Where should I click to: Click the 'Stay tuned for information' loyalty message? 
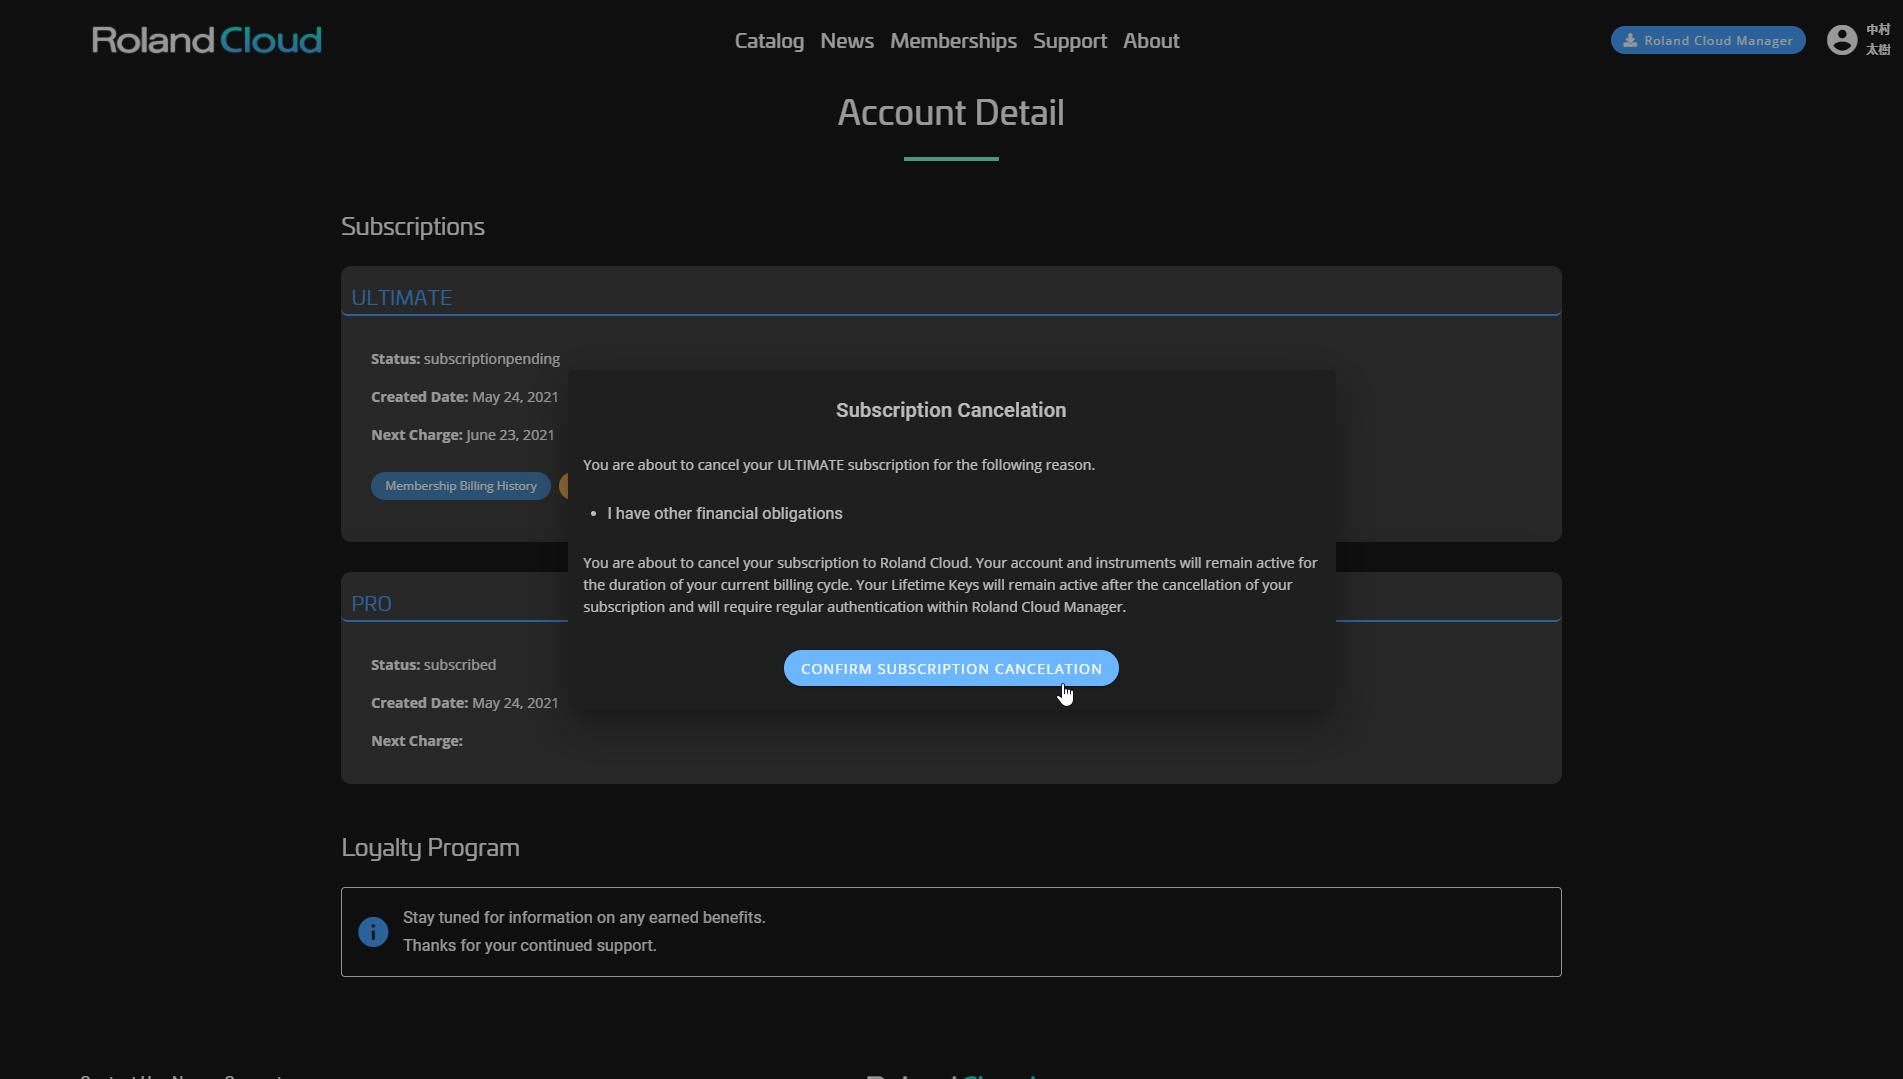coord(583,918)
